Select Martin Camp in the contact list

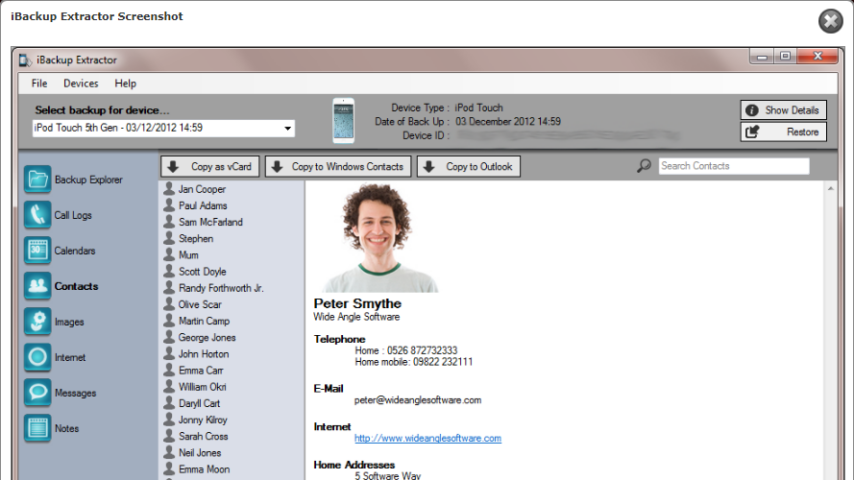[x=204, y=321]
